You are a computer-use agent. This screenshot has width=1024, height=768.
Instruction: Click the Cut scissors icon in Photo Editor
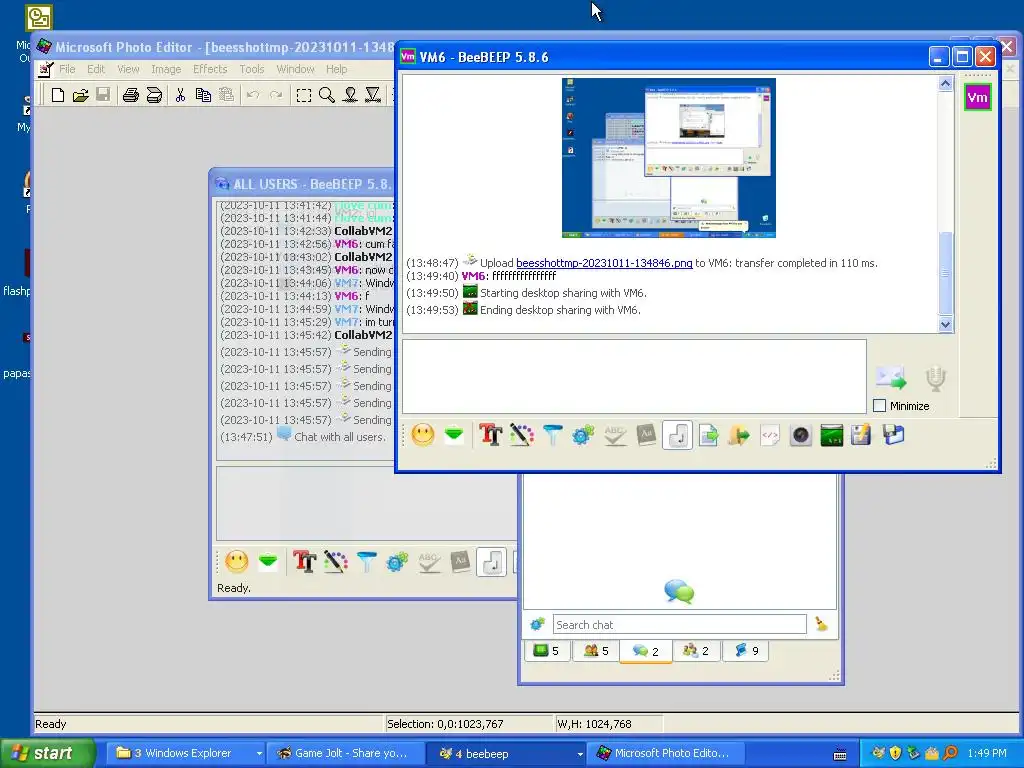tap(180, 95)
